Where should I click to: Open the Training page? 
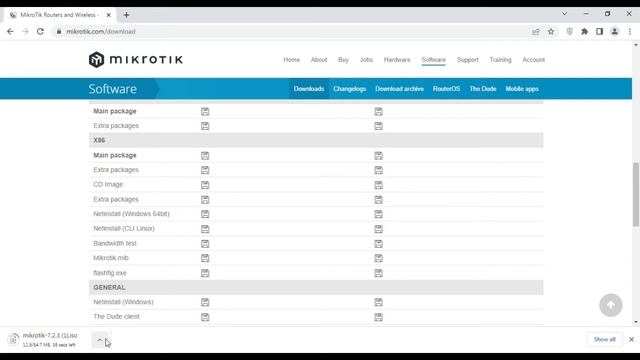[500, 60]
